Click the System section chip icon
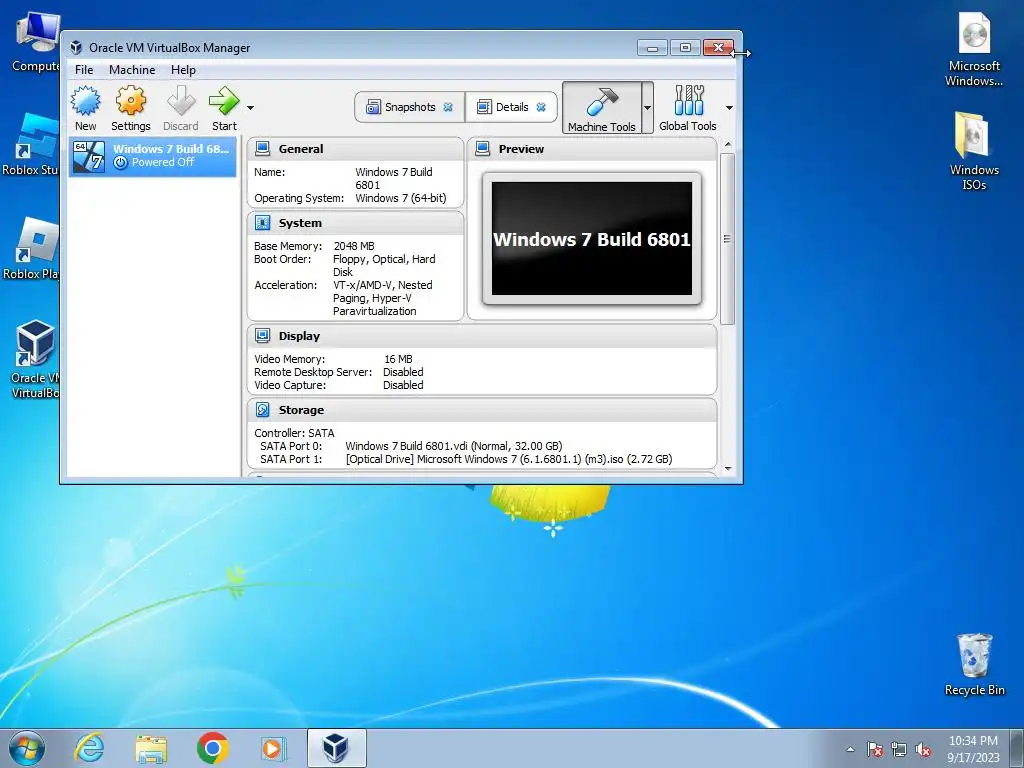 click(263, 223)
